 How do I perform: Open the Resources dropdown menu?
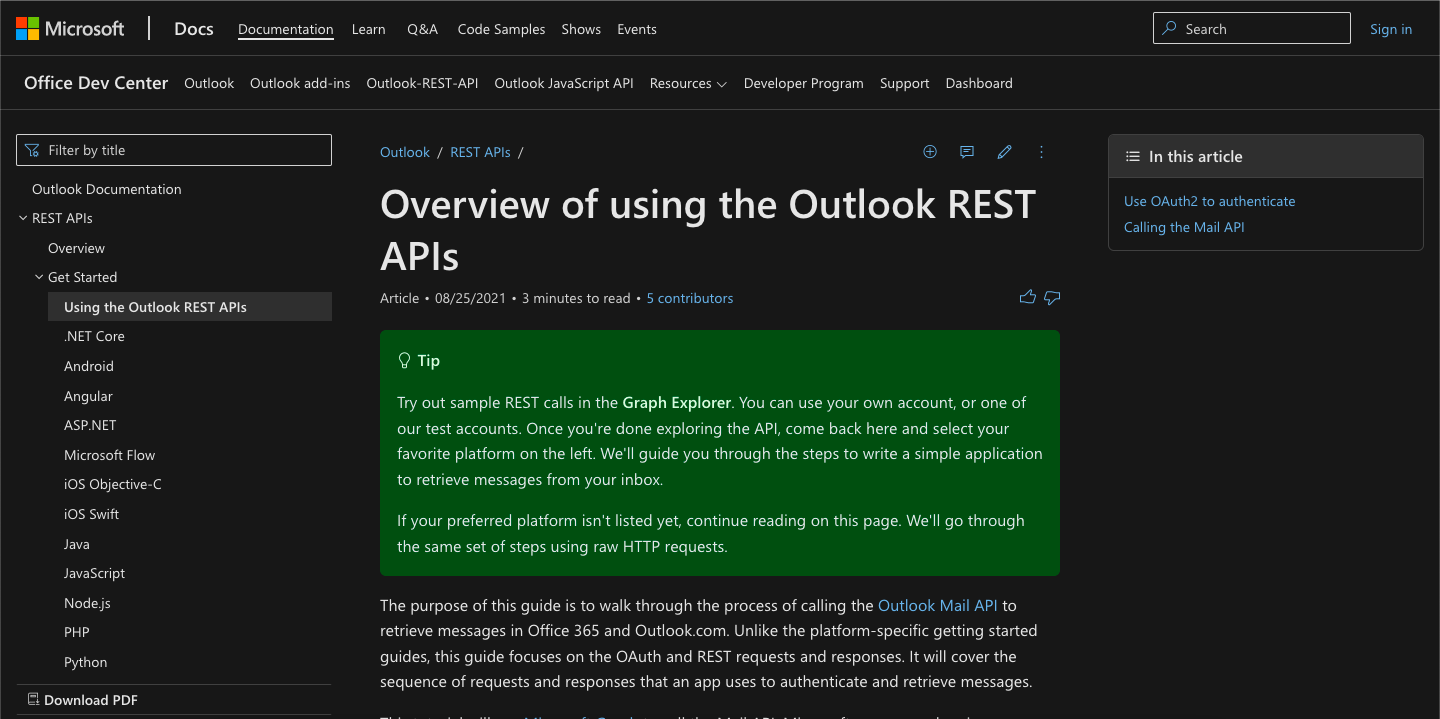pyautogui.click(x=688, y=83)
